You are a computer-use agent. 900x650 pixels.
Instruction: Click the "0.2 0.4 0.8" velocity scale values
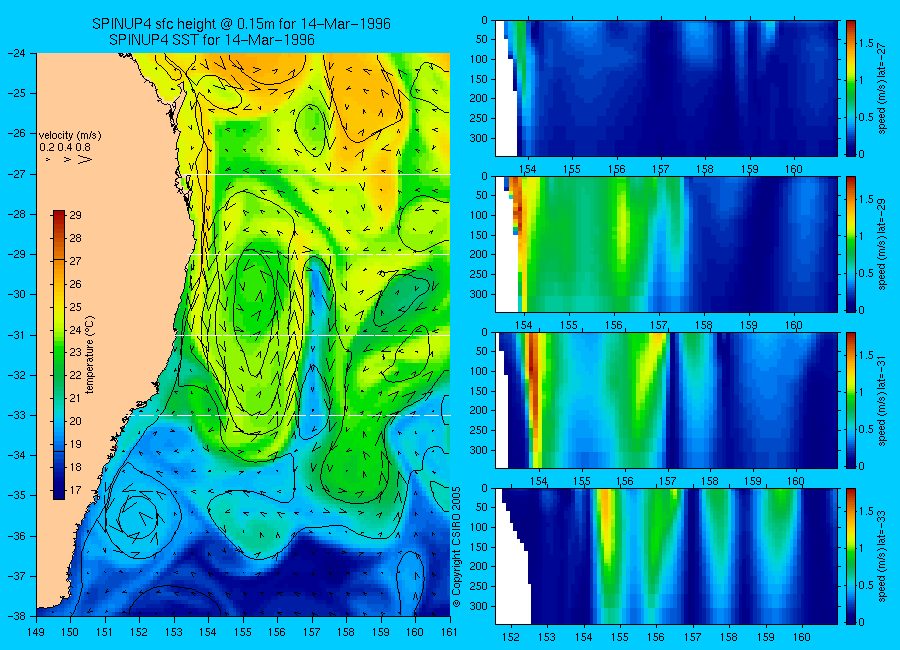pos(65,147)
